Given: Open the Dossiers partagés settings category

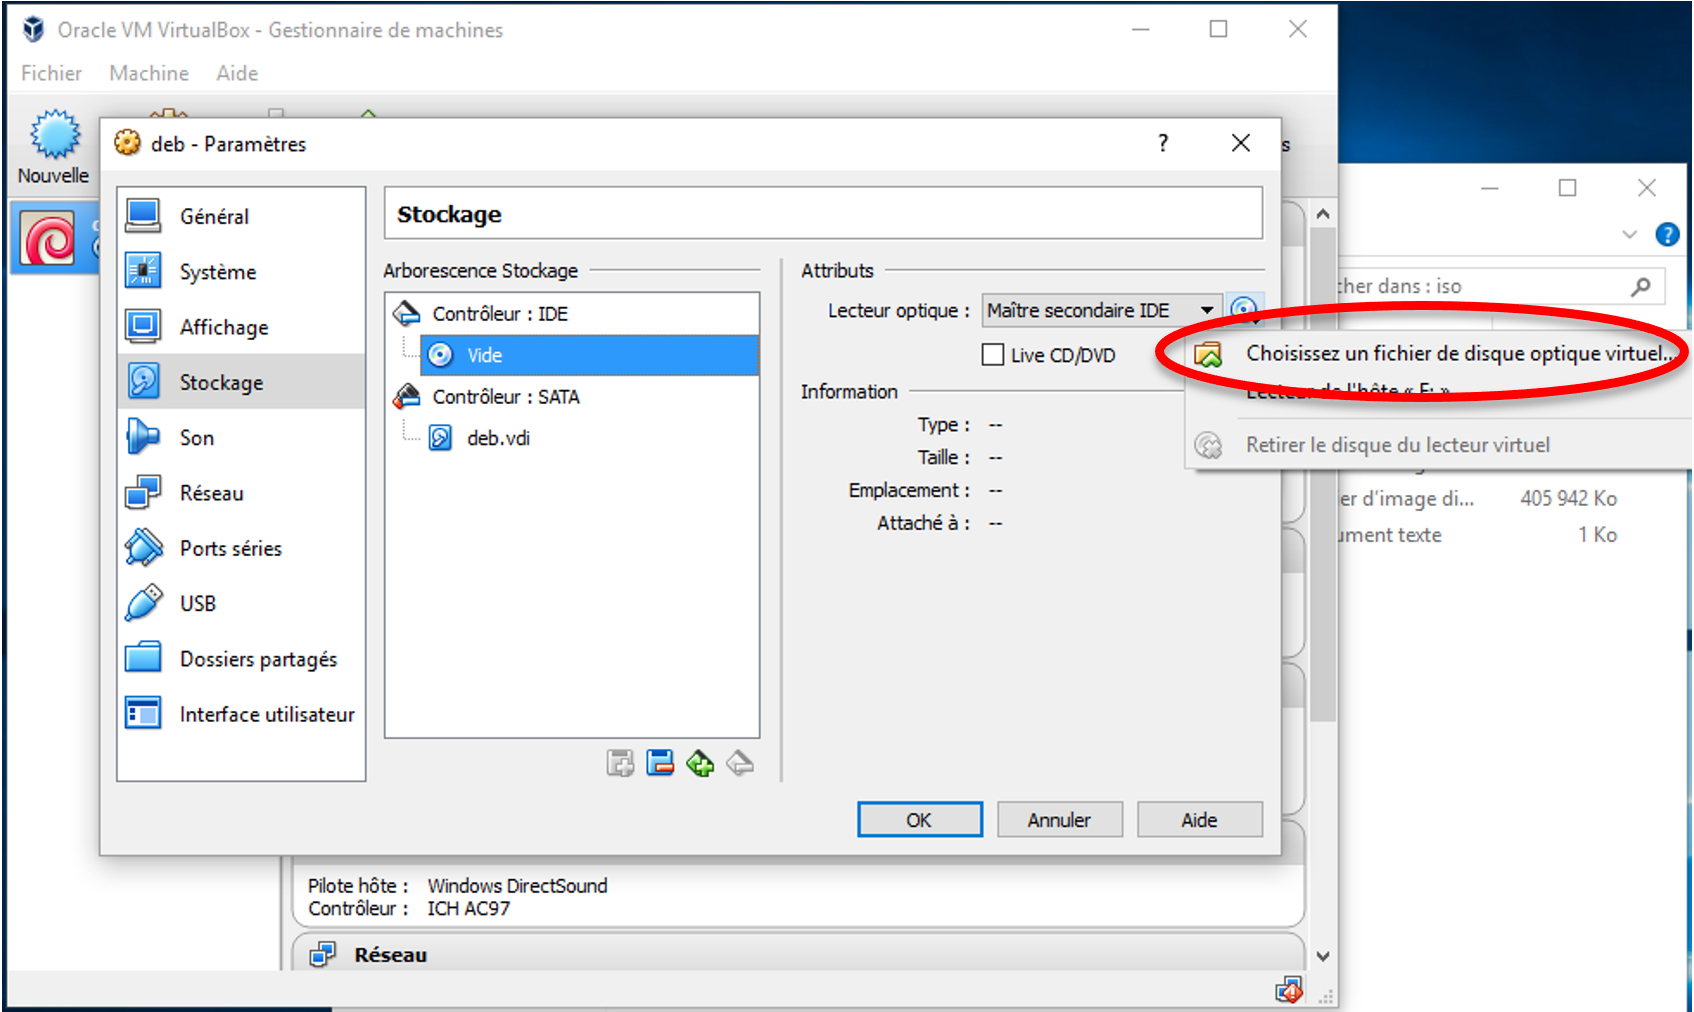Looking at the screenshot, I should [241, 659].
